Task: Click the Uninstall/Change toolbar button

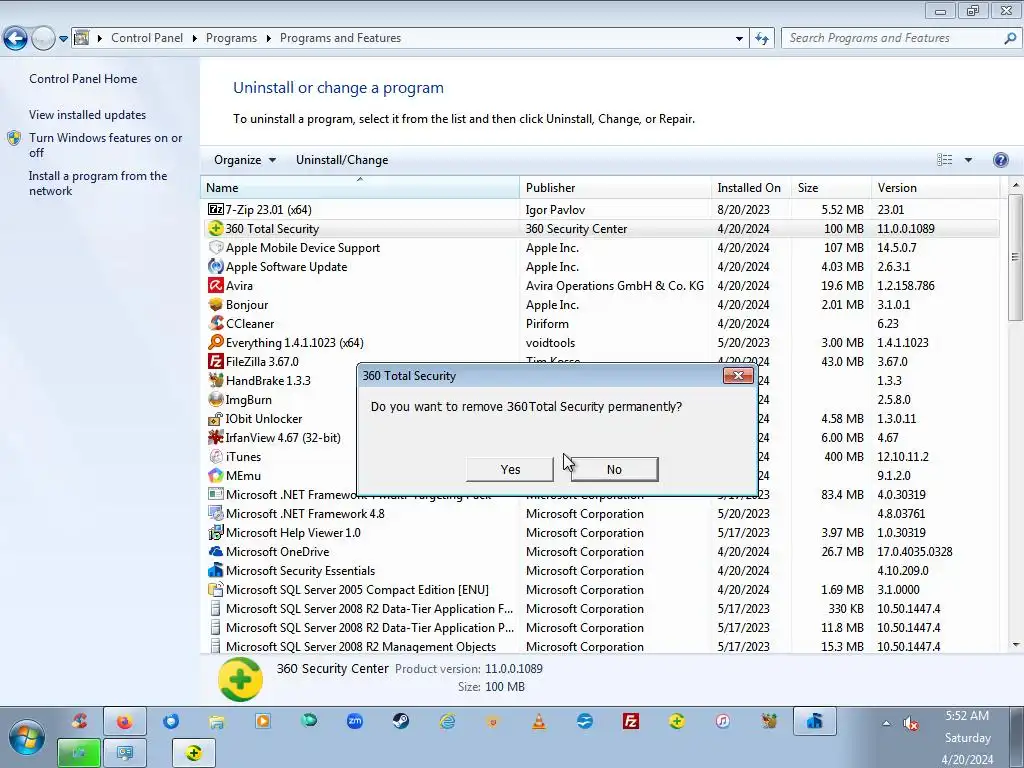Action: coord(342,160)
